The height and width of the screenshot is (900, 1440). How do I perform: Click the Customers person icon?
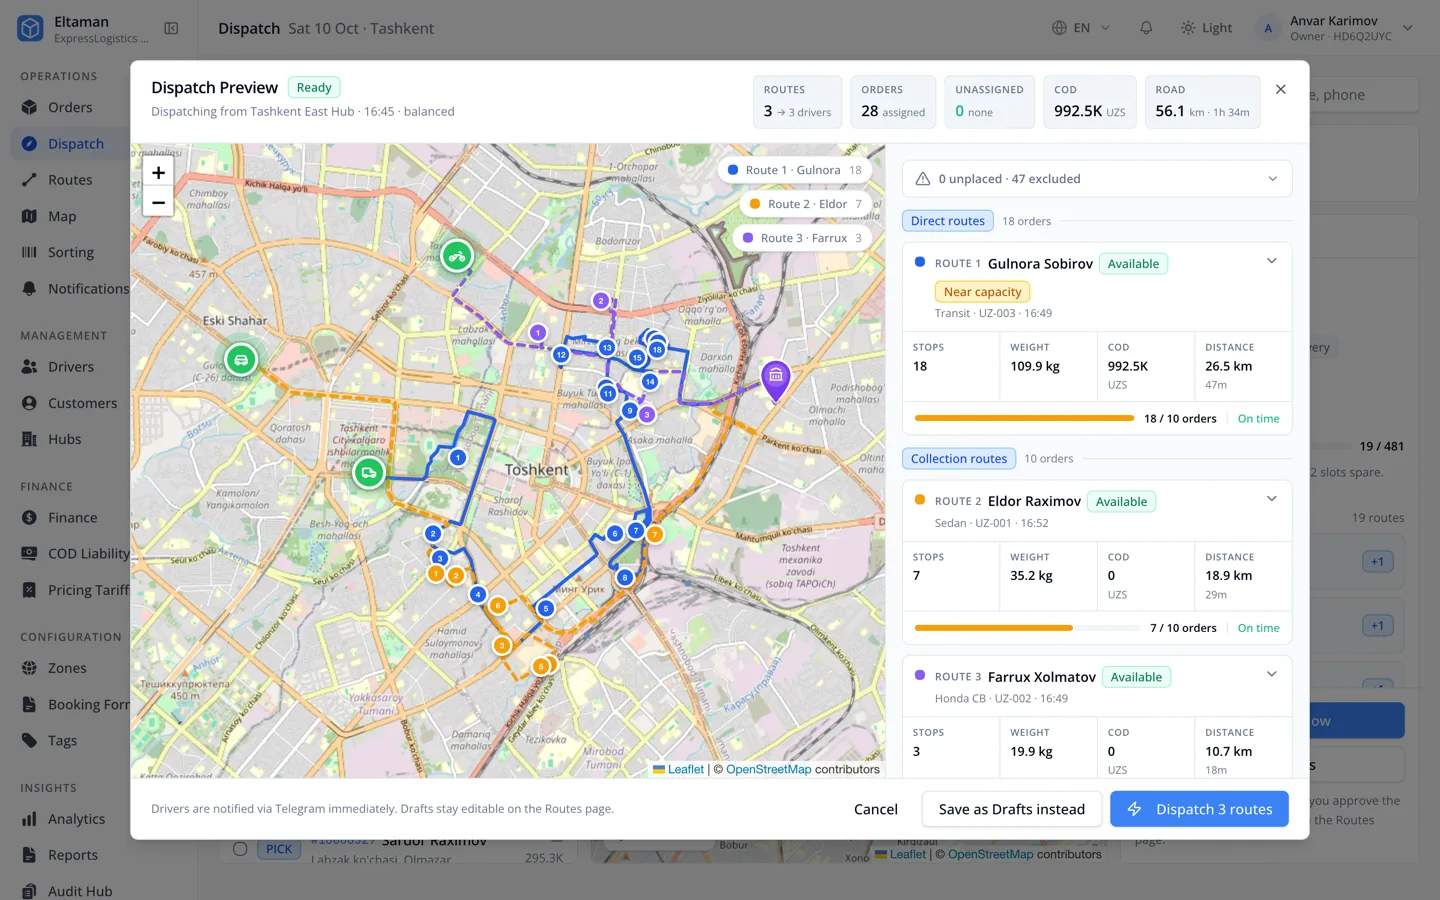tap(29, 403)
